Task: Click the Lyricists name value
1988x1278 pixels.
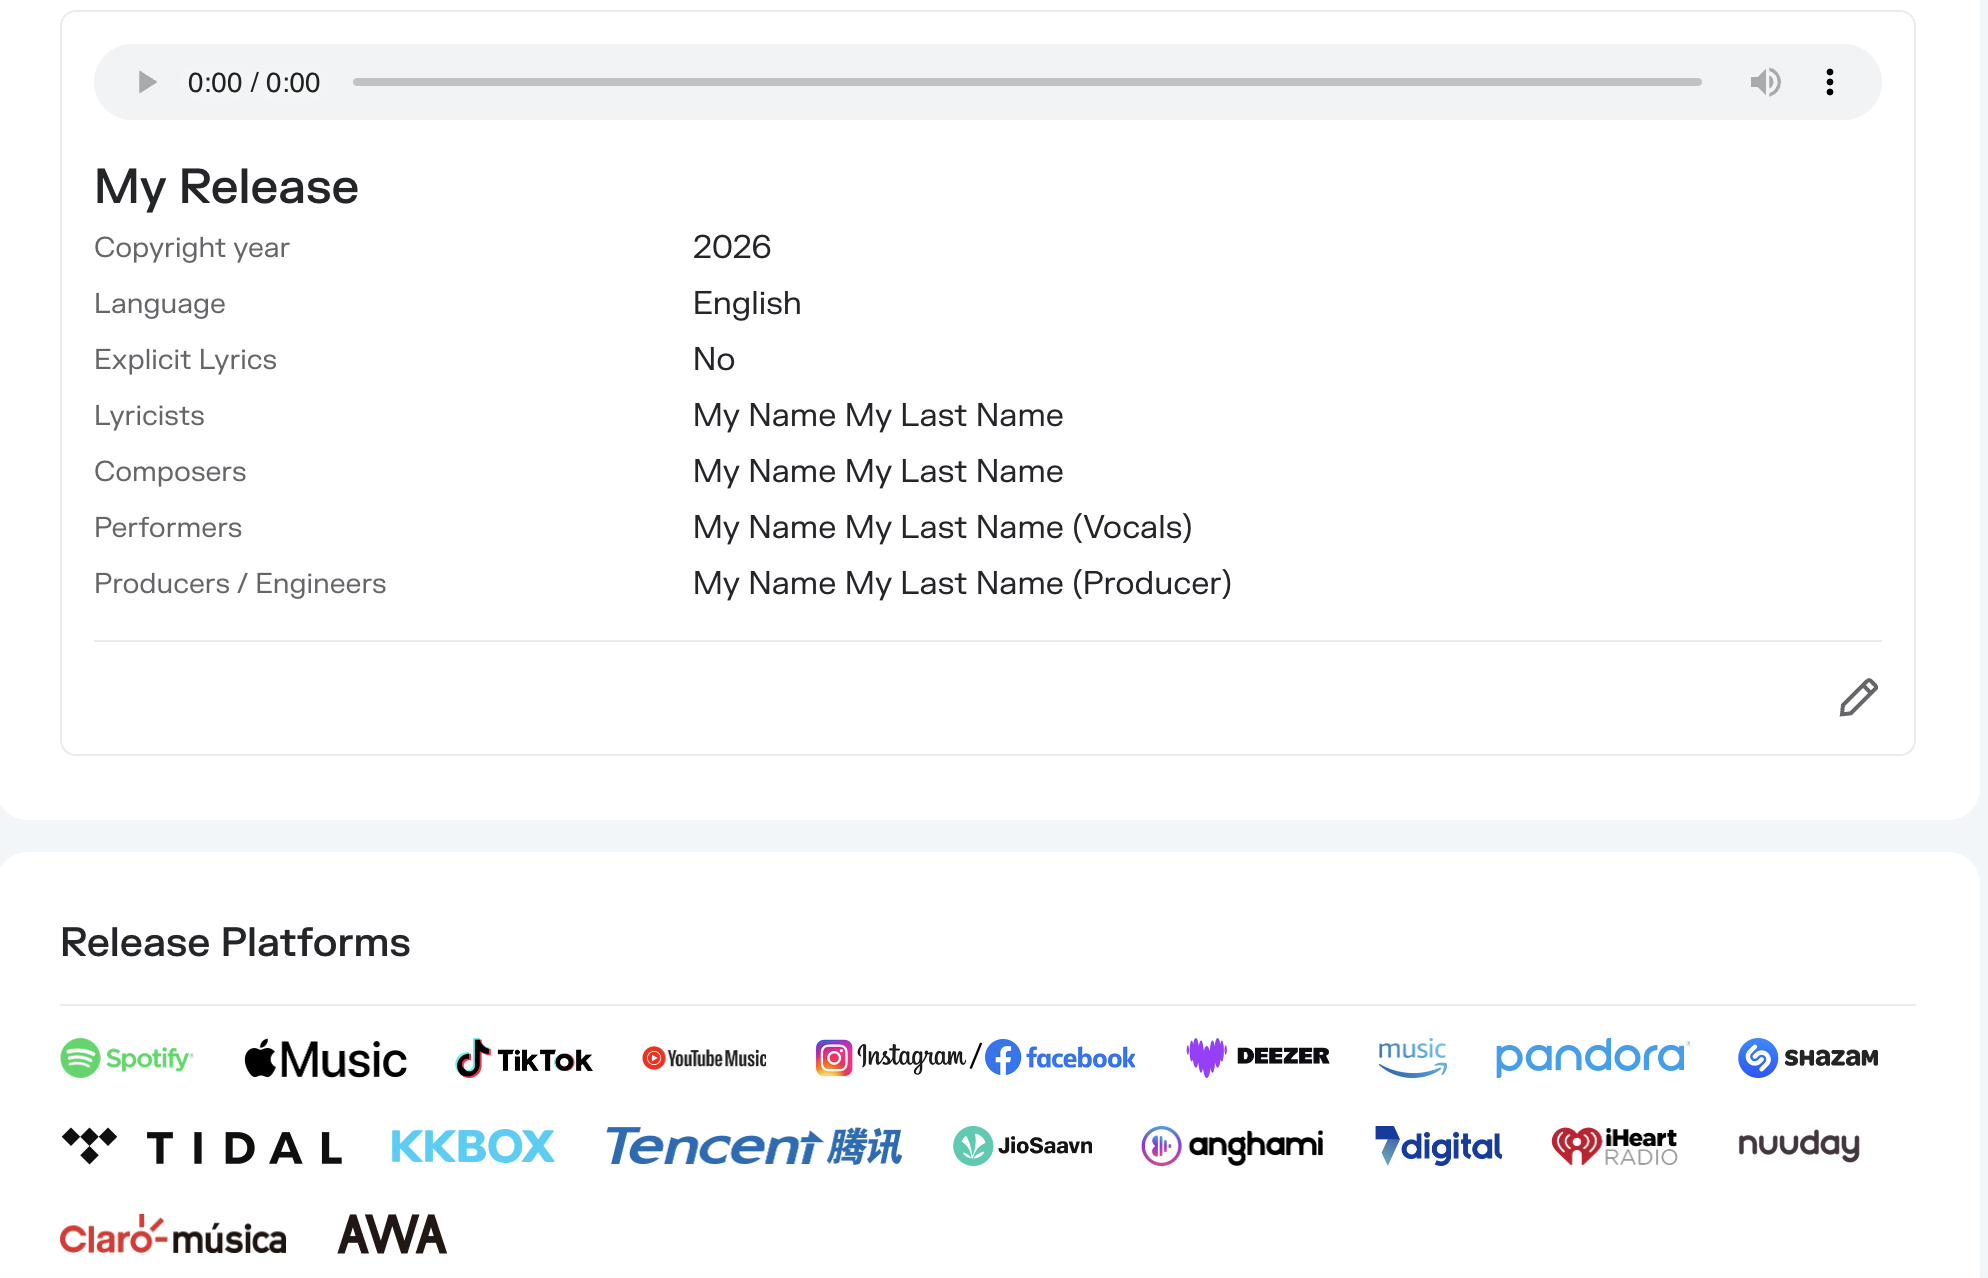Action: pyautogui.click(x=878, y=415)
